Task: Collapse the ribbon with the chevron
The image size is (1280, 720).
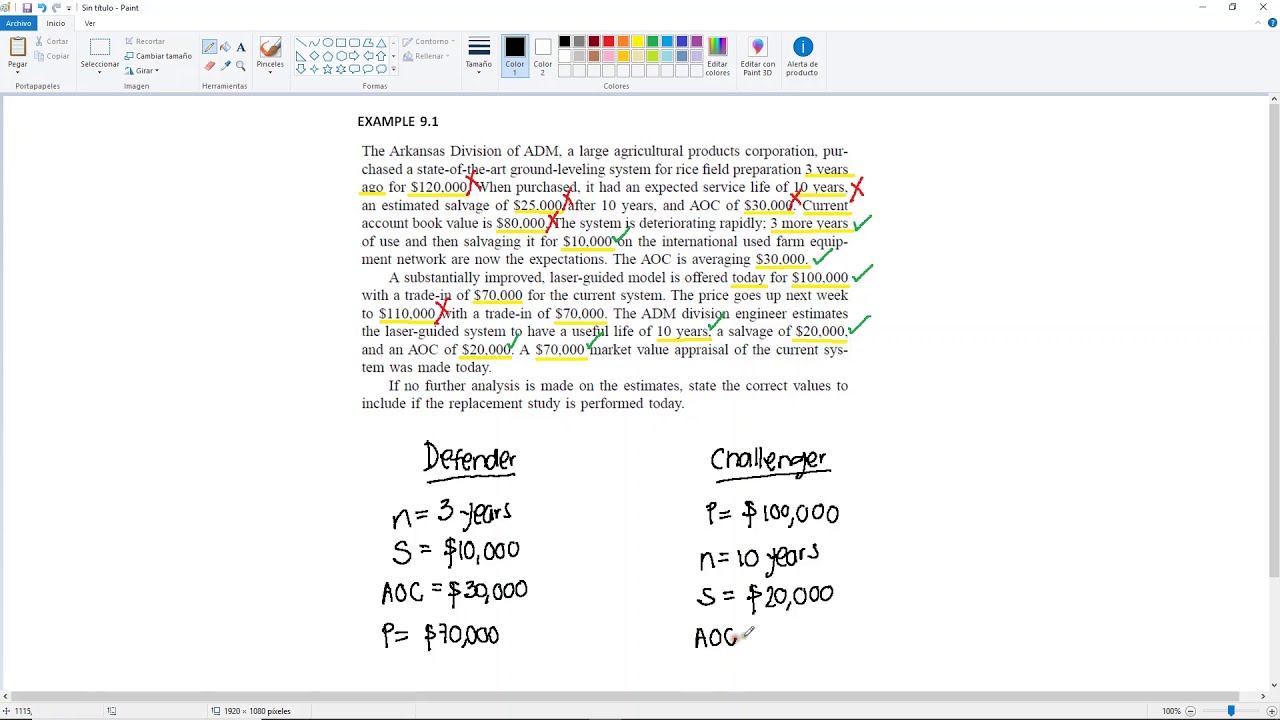Action: (x=1260, y=23)
